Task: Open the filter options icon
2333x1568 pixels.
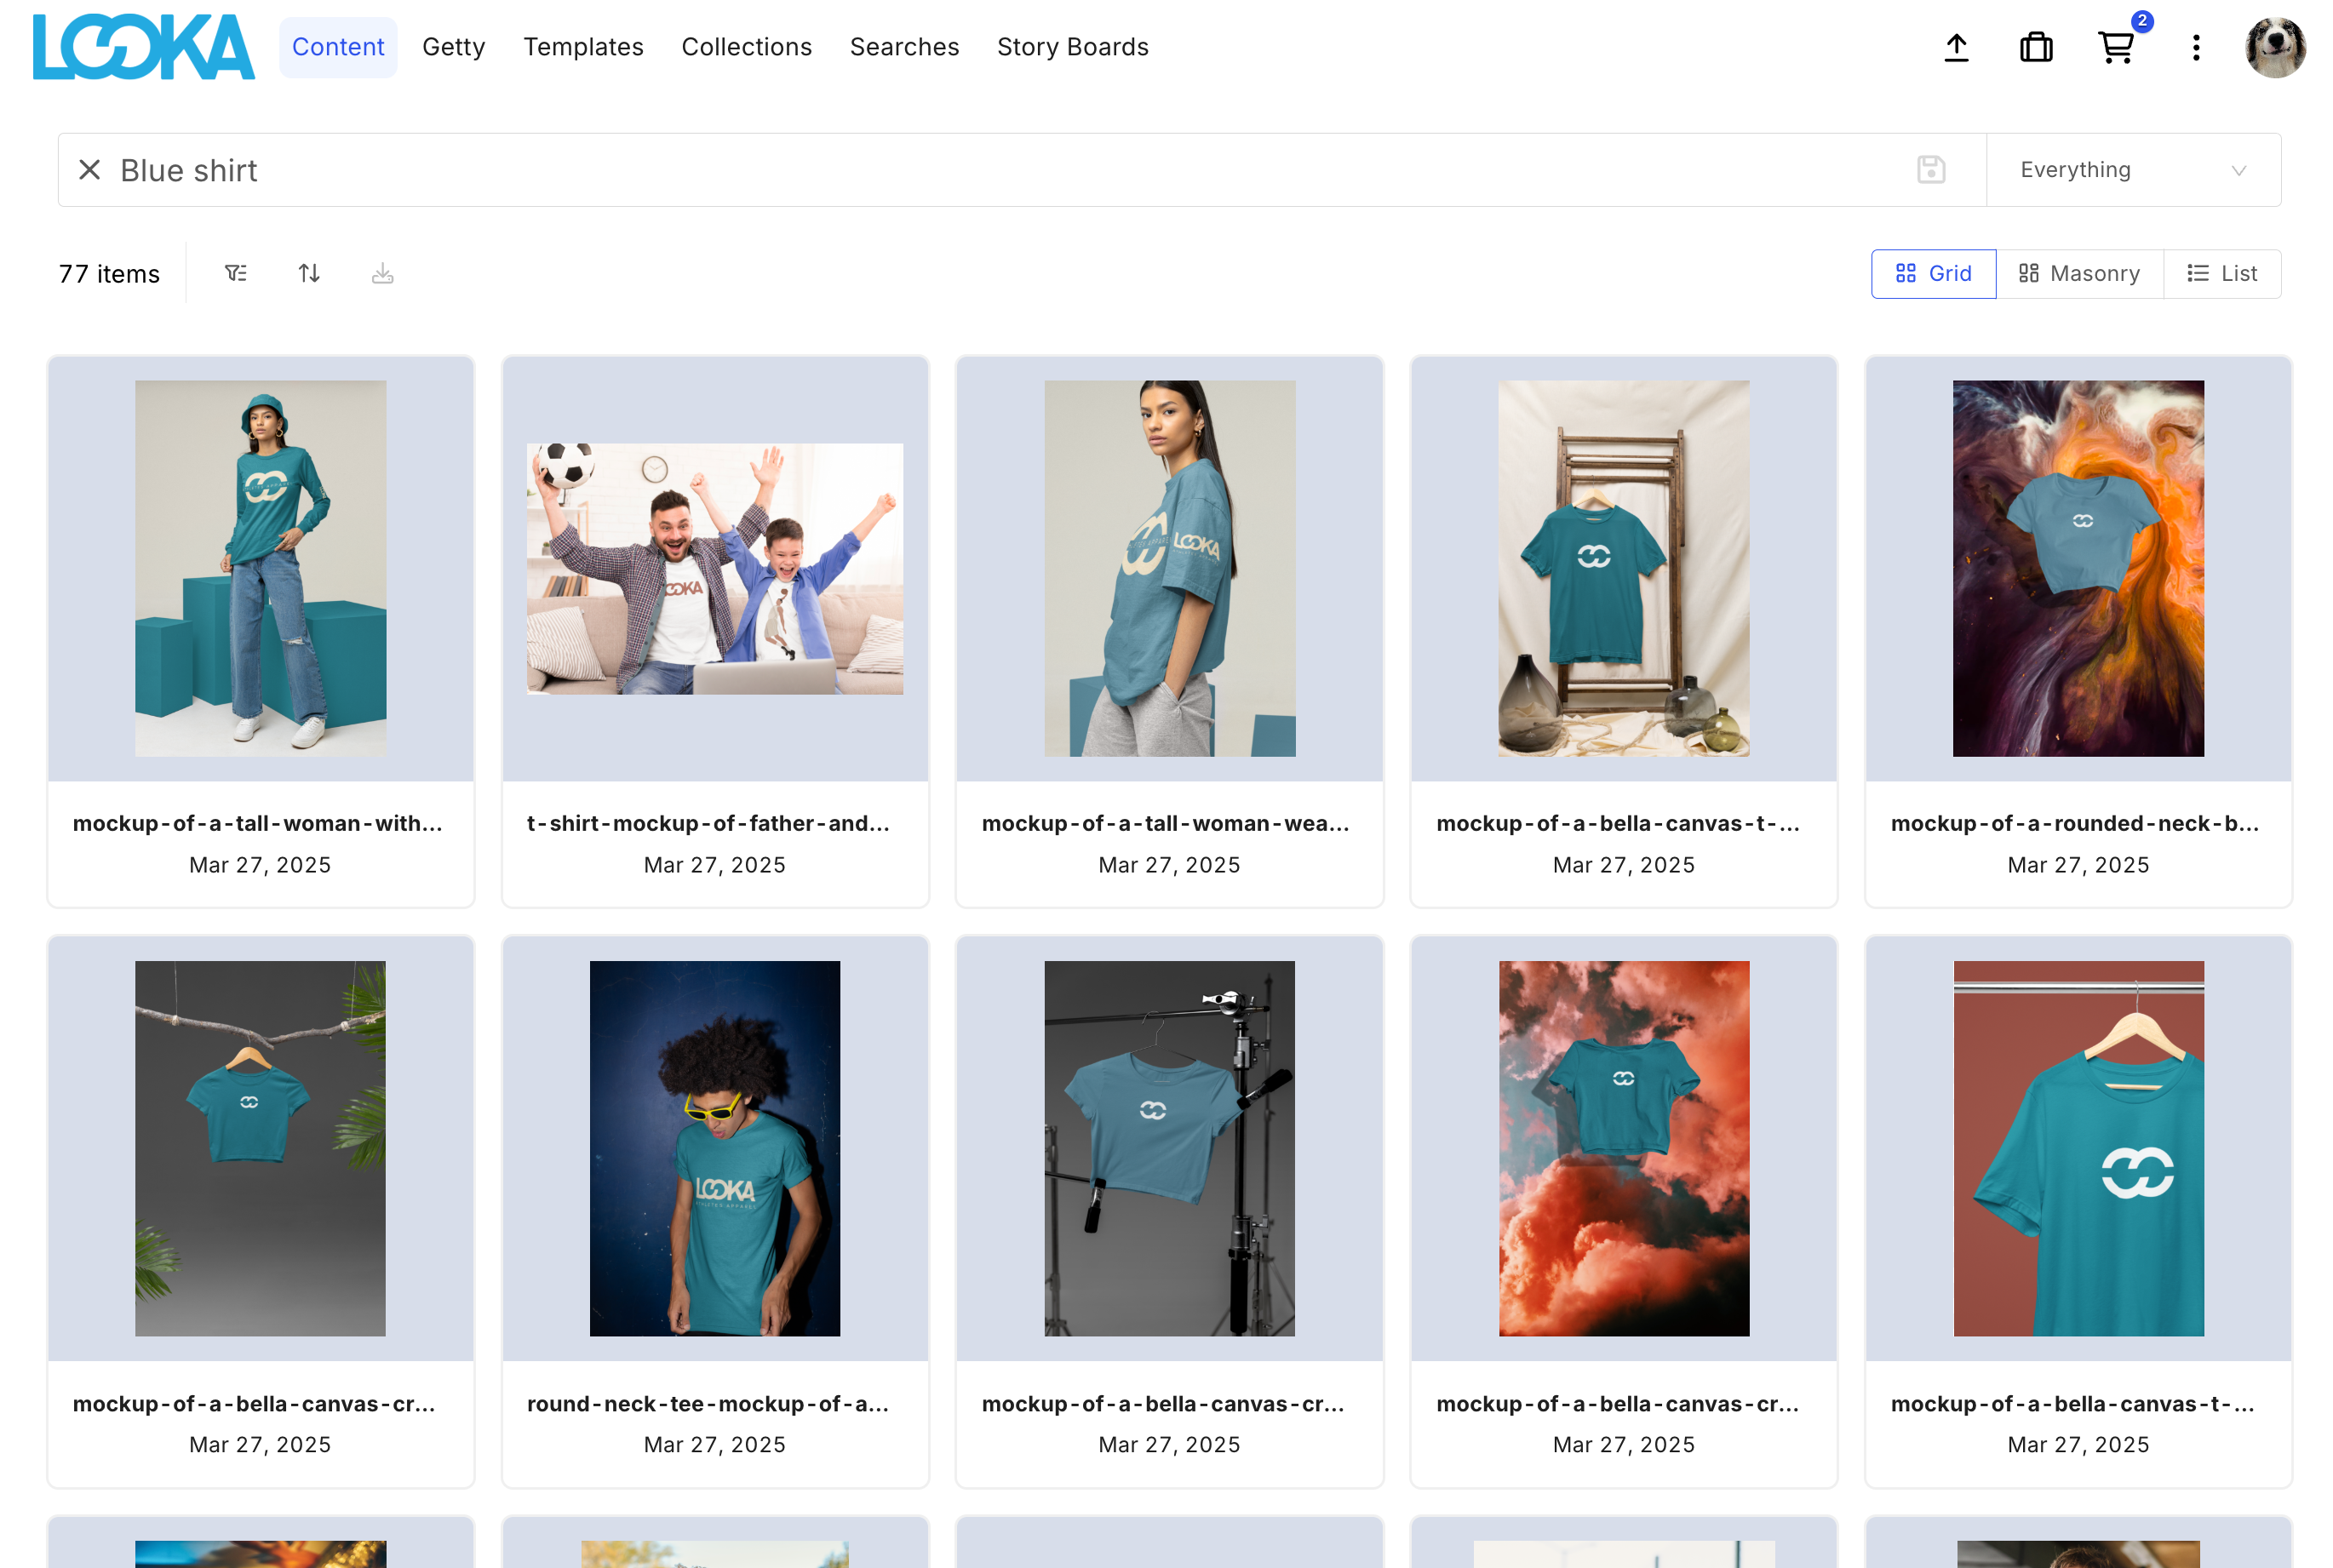Action: click(236, 273)
